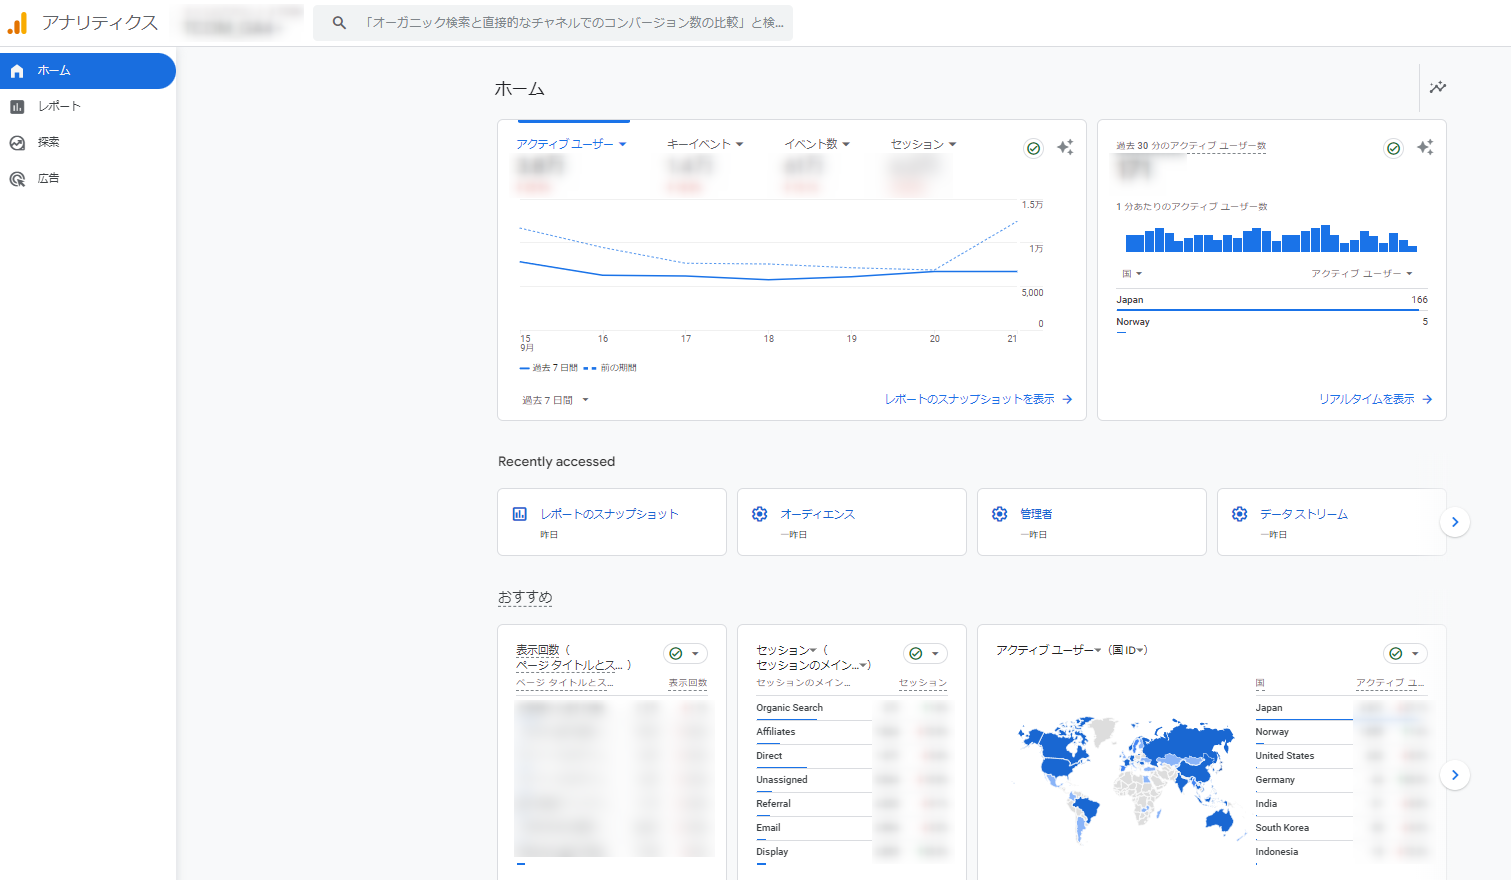Screen dimensions: 1511x880
Task: Open recently accessed オーディエンス card
Action: pyautogui.click(x=852, y=522)
